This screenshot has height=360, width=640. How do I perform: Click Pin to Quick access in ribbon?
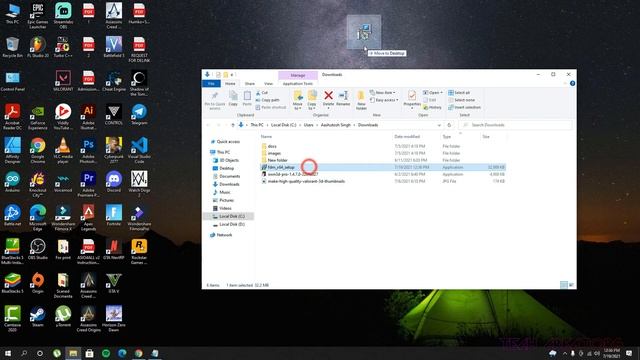215,100
